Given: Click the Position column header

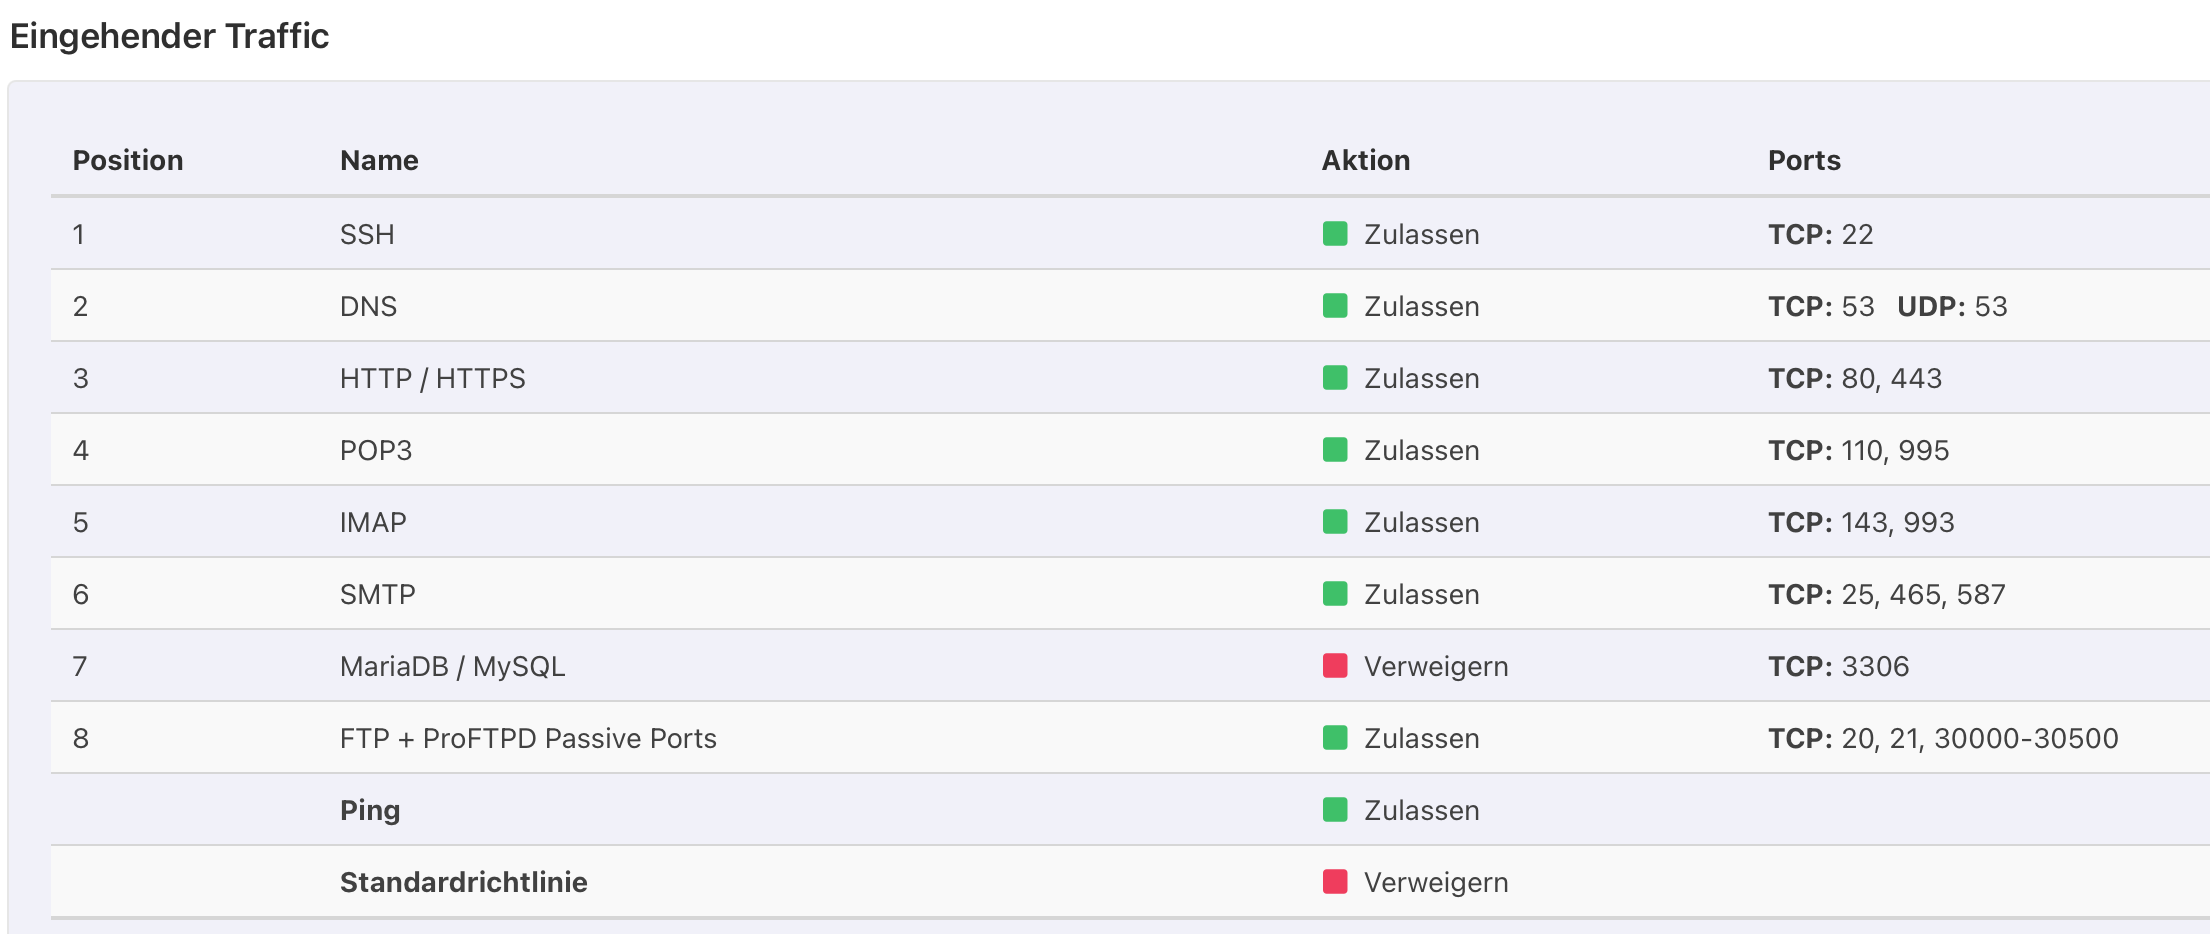Looking at the screenshot, I should pos(128,161).
